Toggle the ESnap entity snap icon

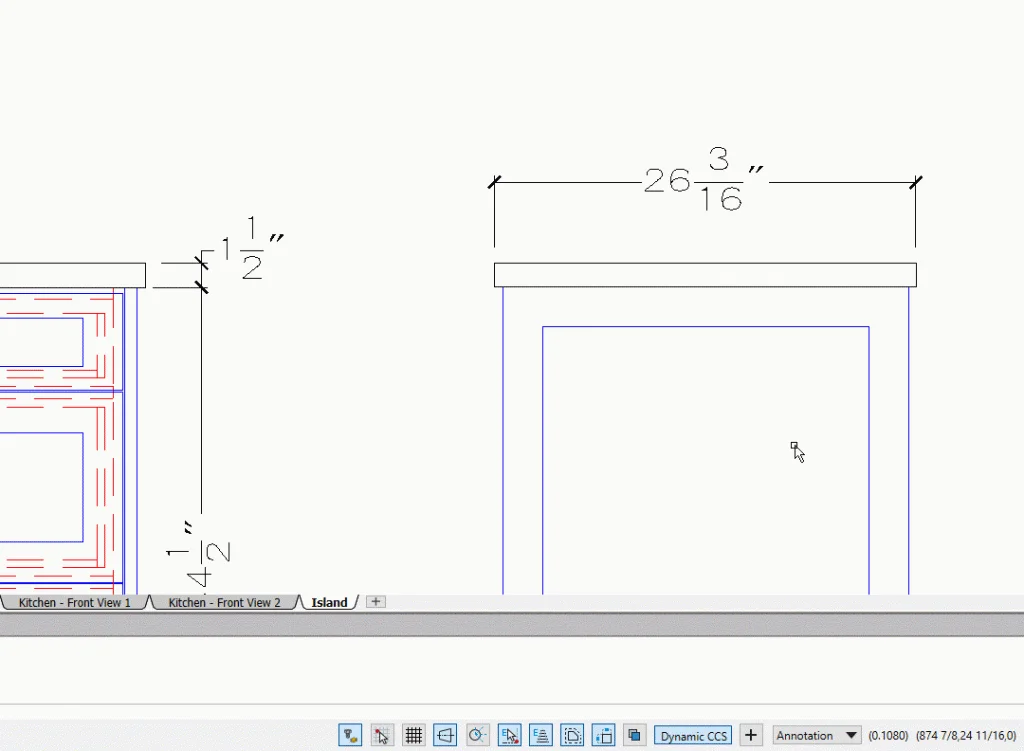coord(509,736)
